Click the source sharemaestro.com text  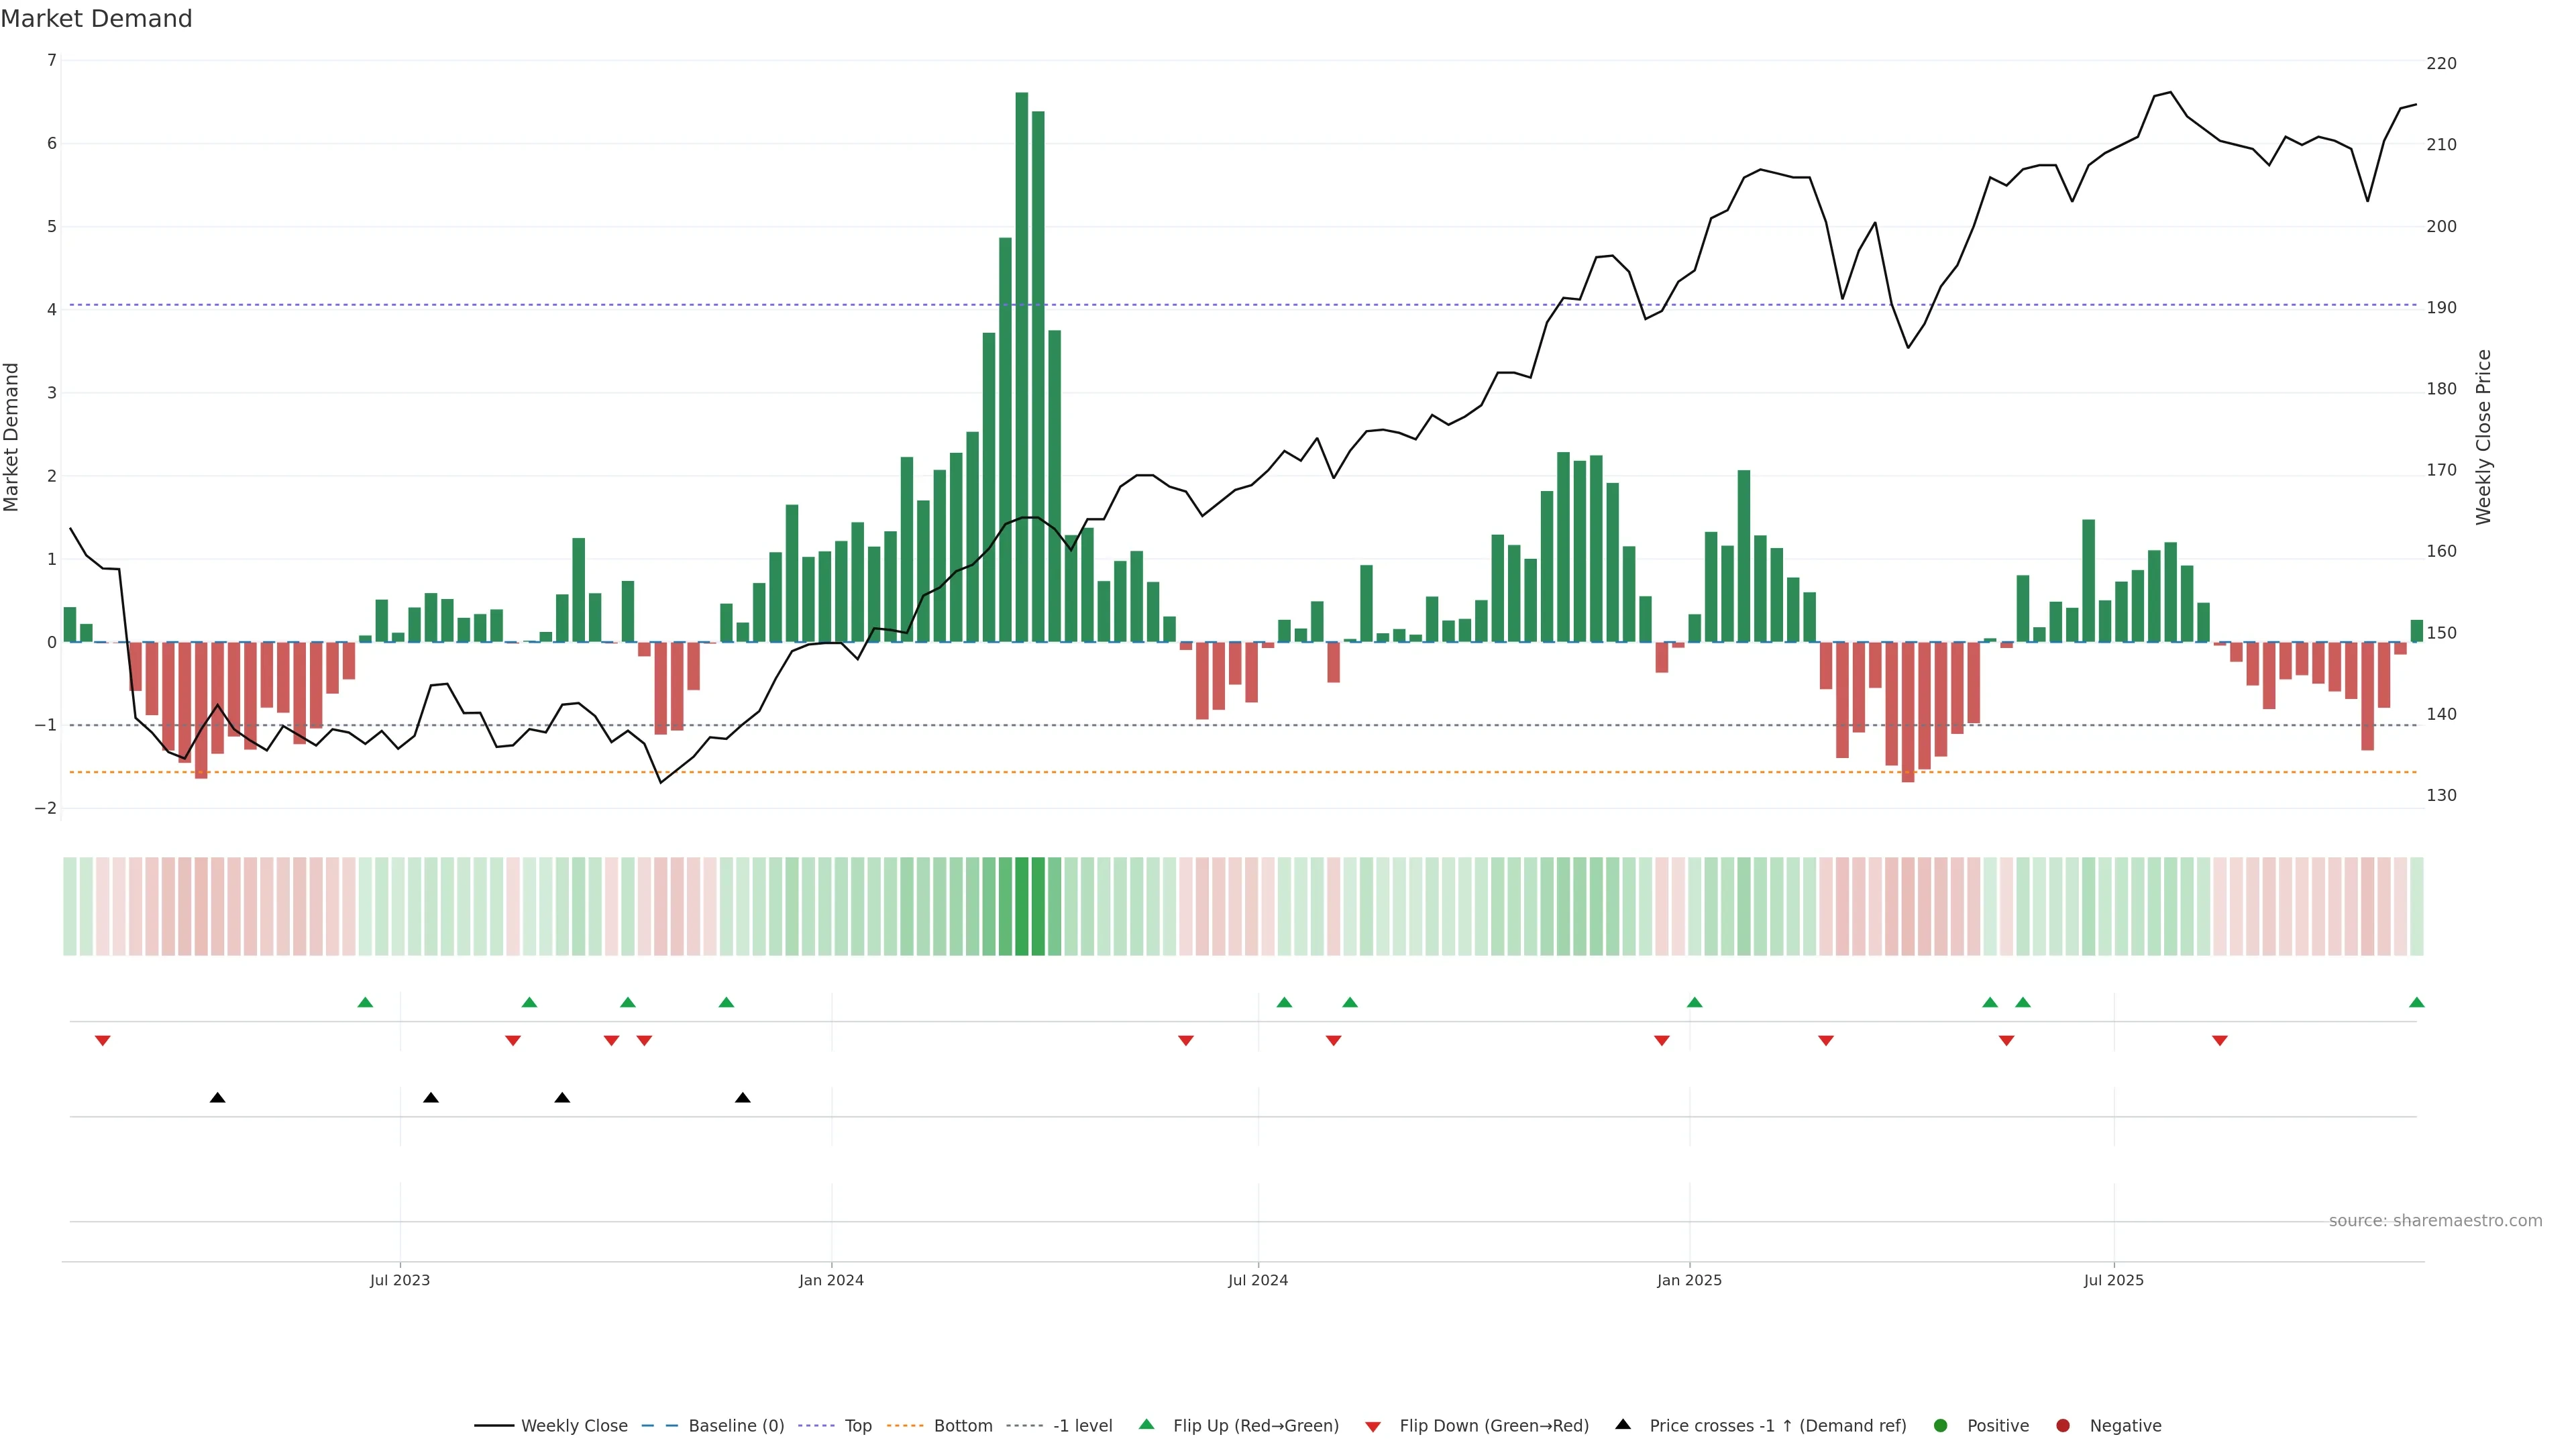[x=2435, y=1220]
